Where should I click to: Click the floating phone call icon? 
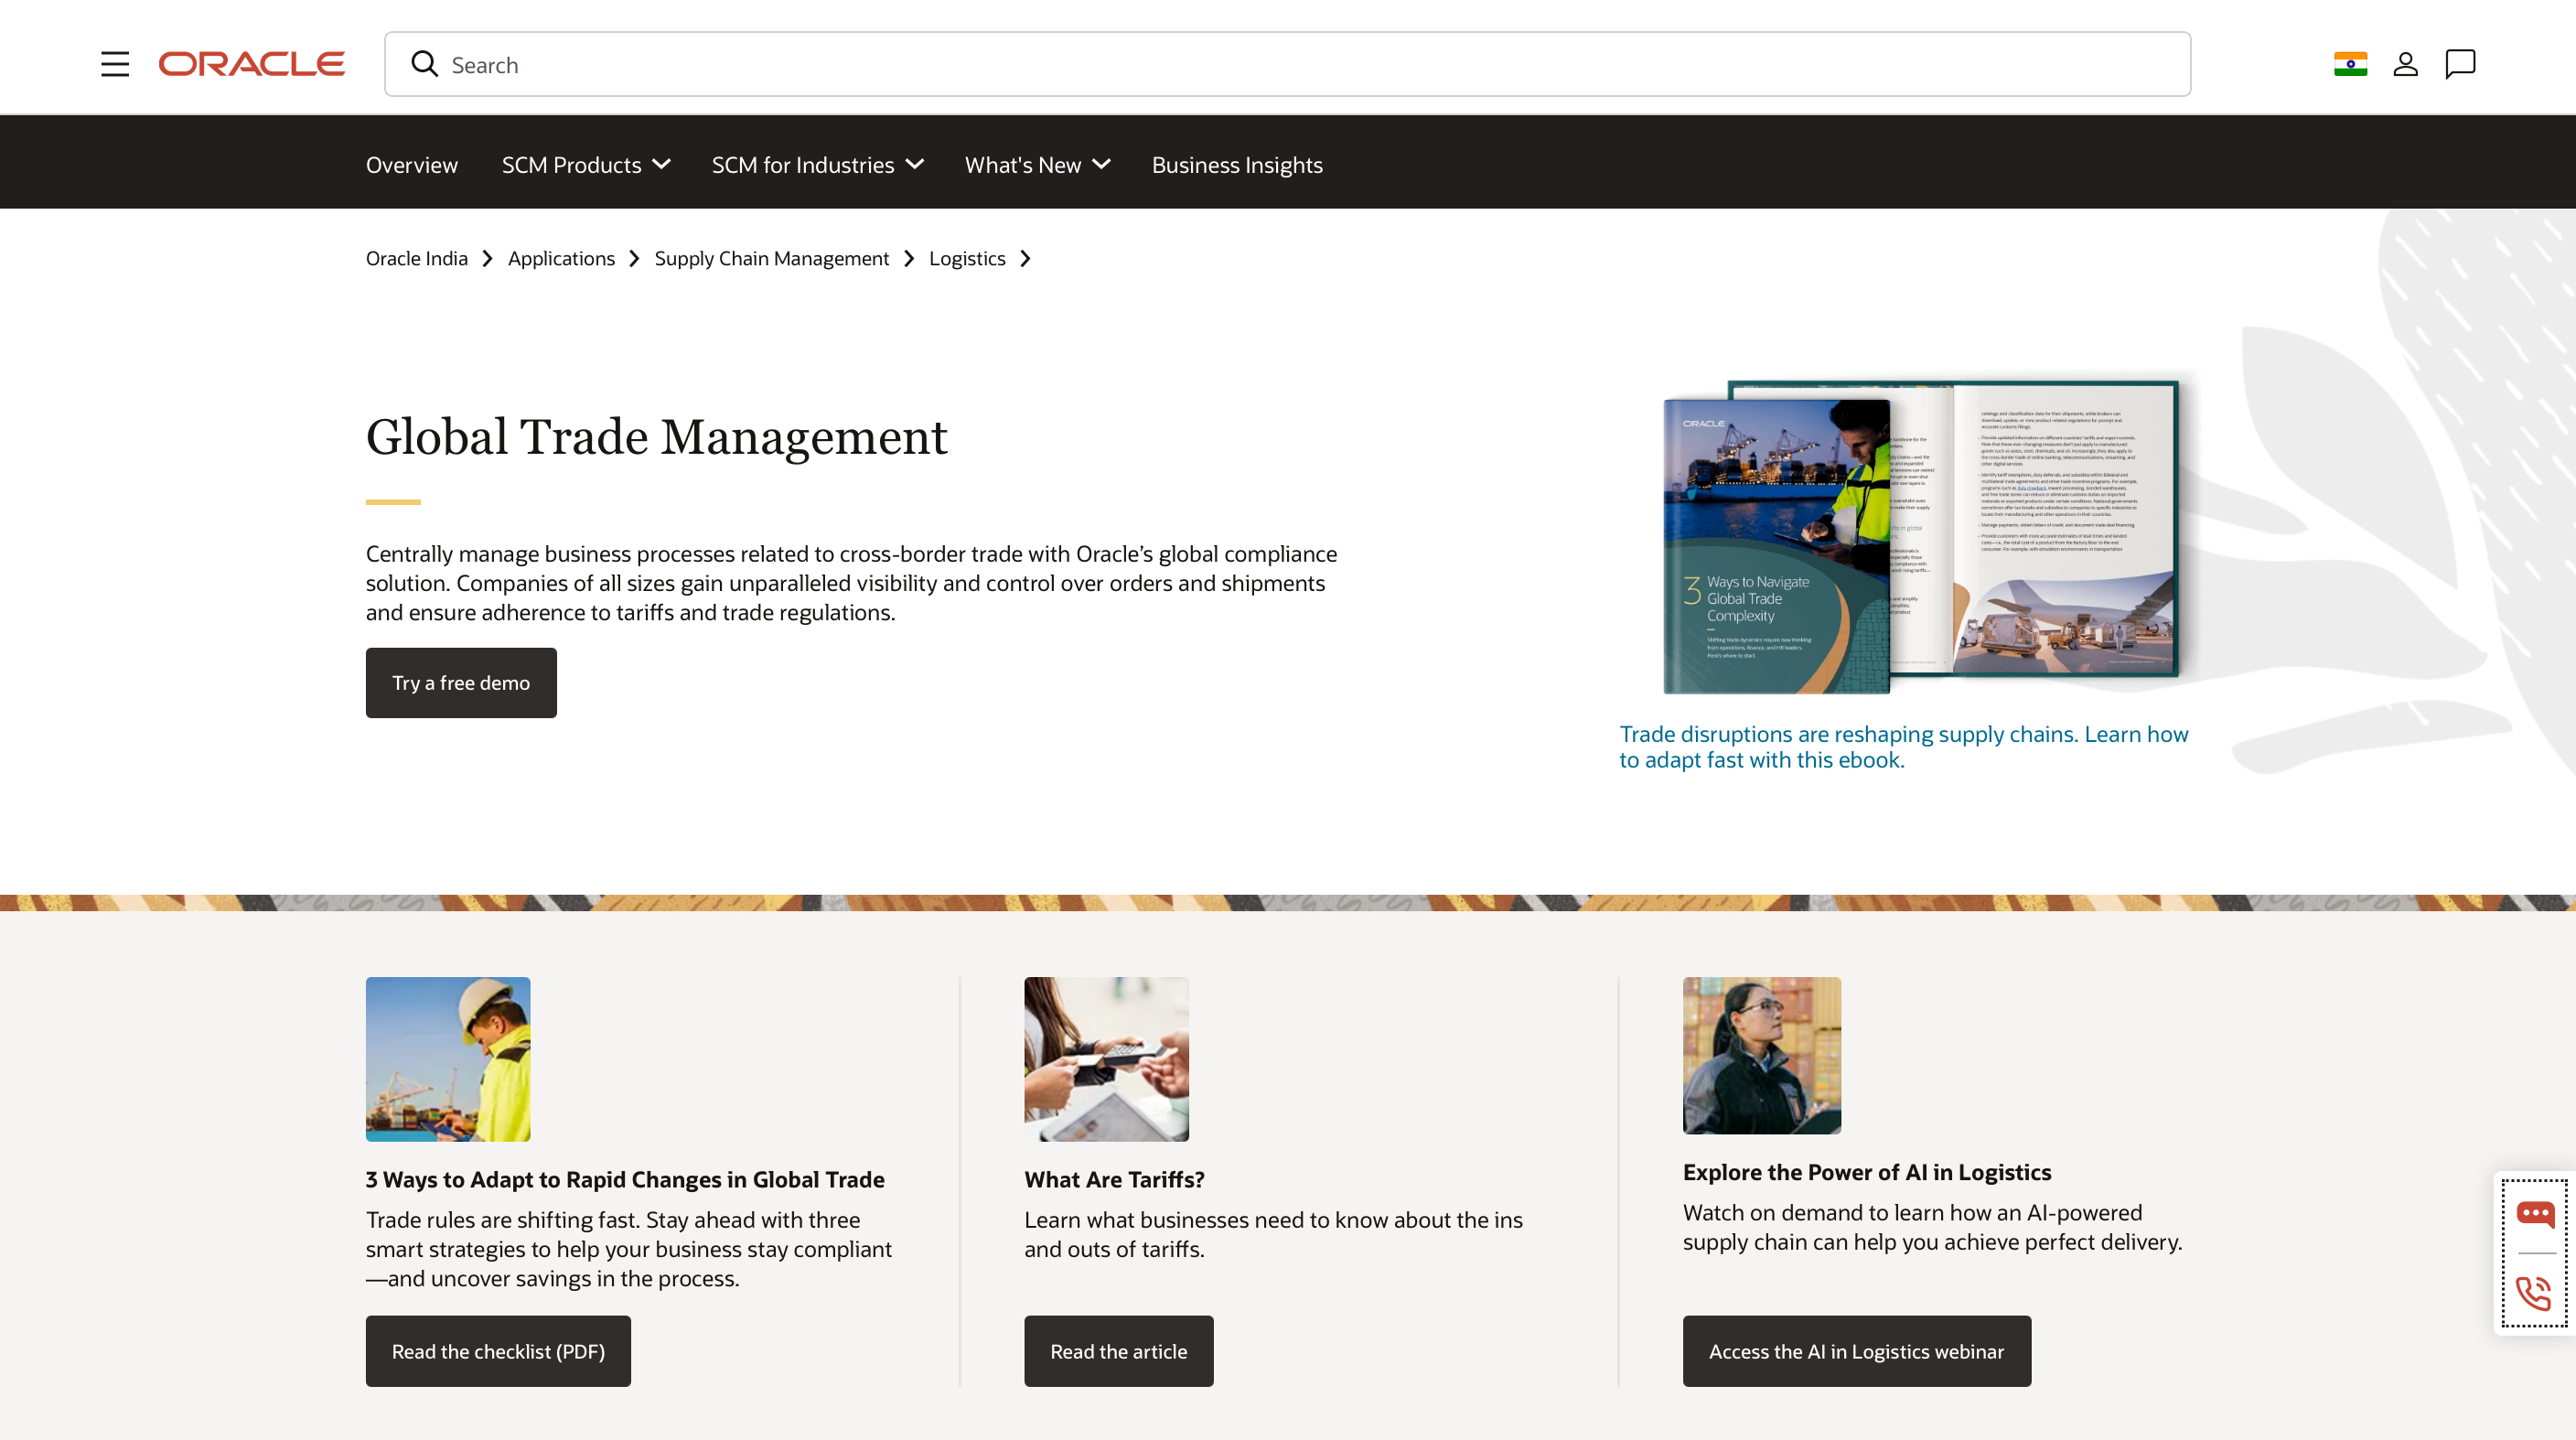tap(2534, 1293)
